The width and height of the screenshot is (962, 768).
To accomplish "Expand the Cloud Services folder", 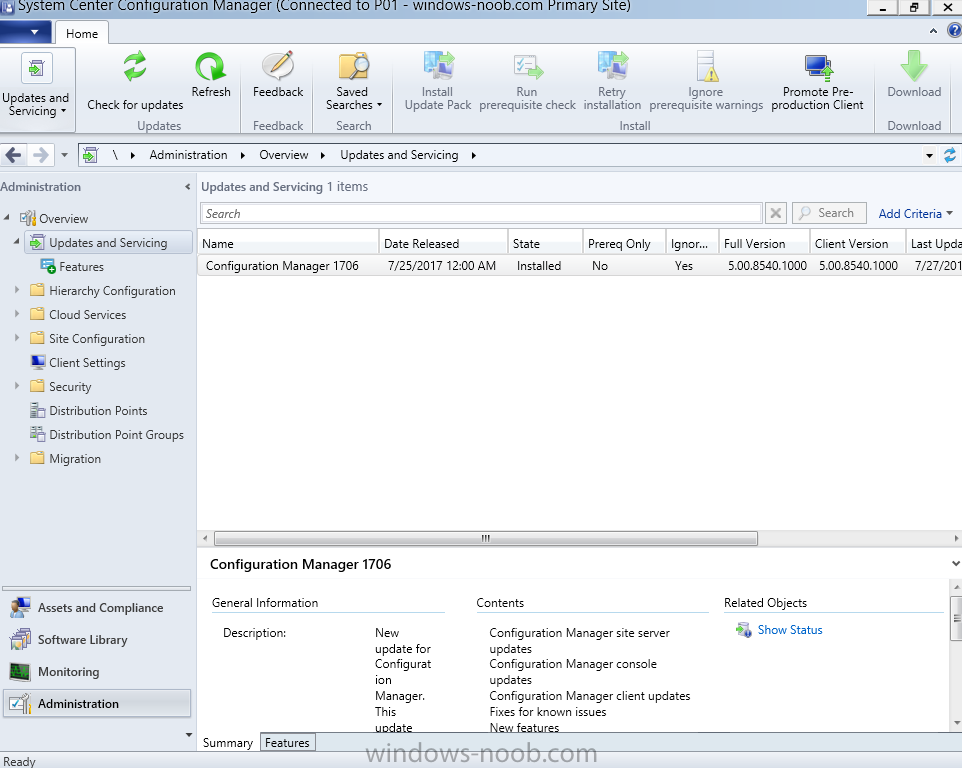I will point(17,313).
